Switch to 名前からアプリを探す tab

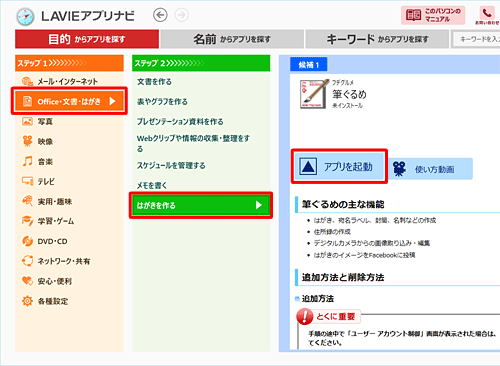point(232,39)
